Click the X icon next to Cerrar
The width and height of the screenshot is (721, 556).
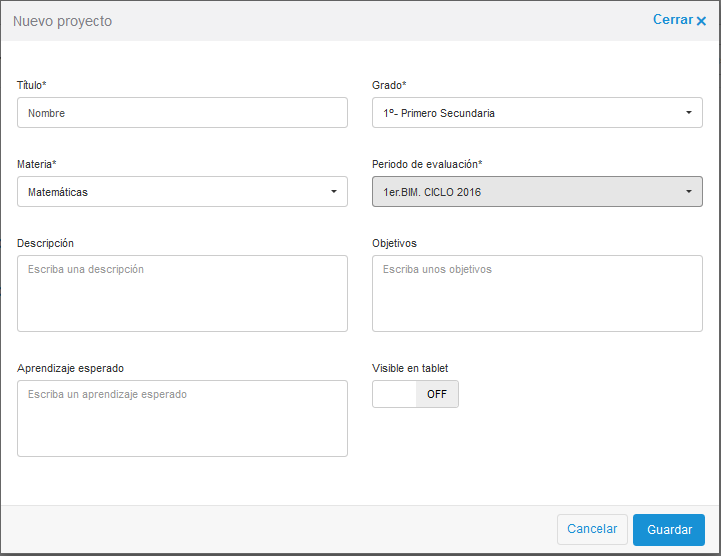[701, 21]
